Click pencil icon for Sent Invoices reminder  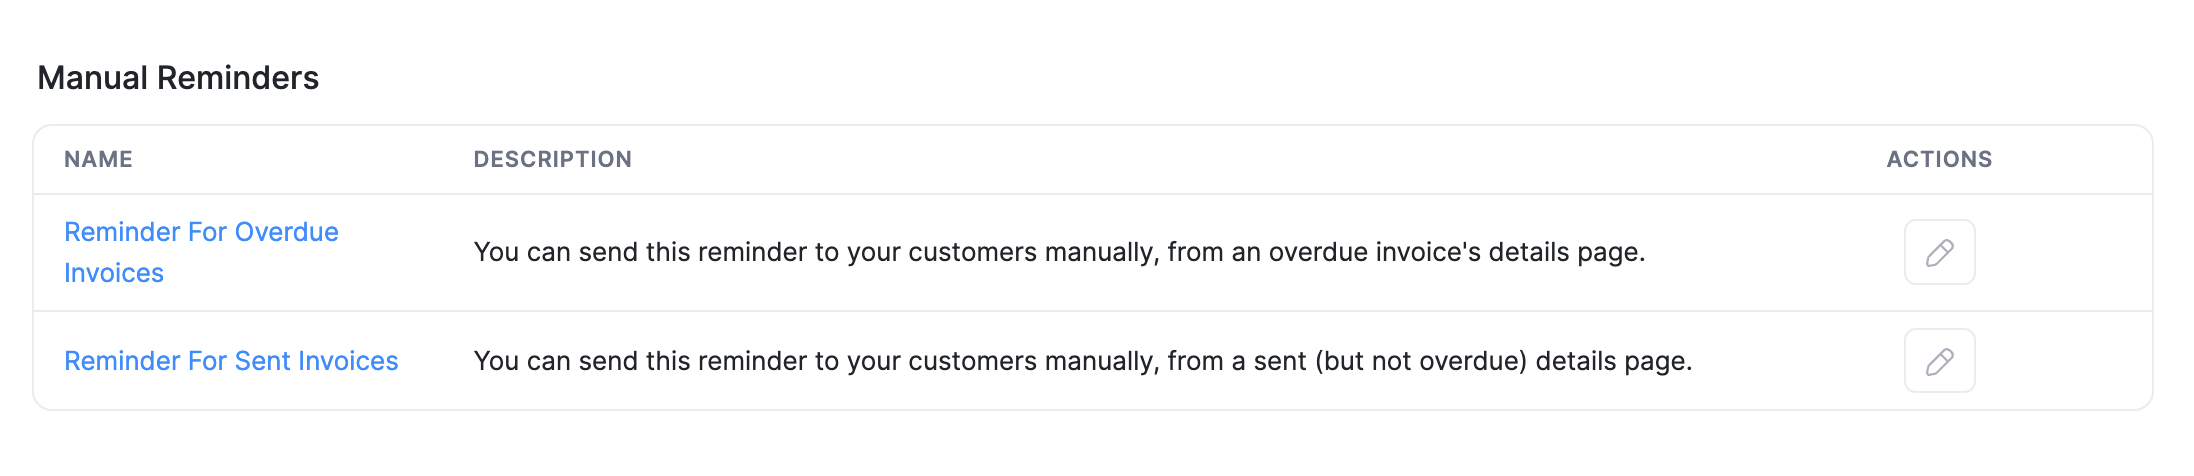coord(1939,361)
